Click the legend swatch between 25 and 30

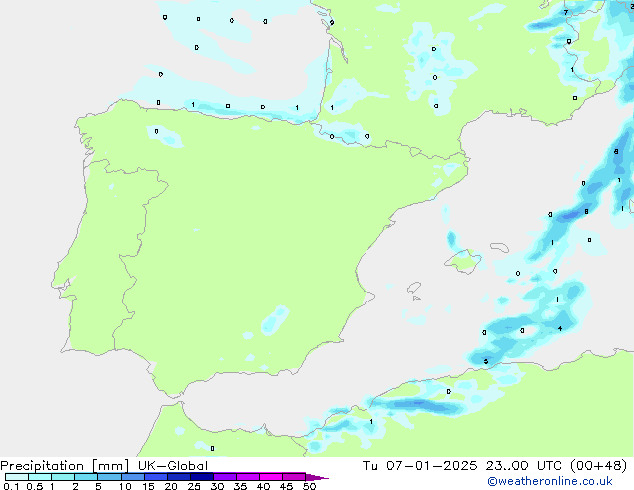[202, 477]
